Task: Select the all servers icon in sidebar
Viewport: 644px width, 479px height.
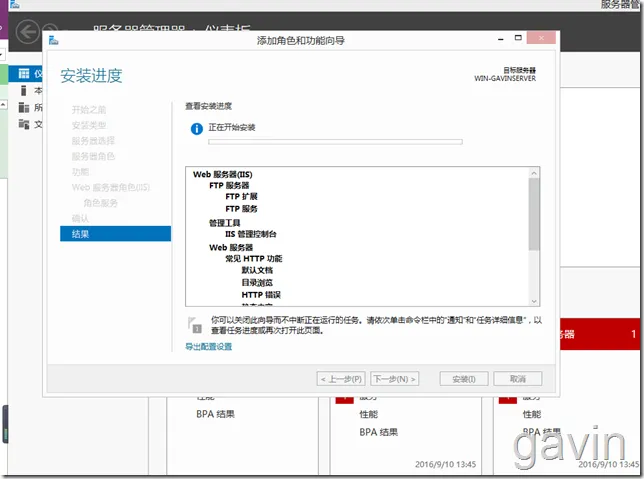Action: (24, 108)
